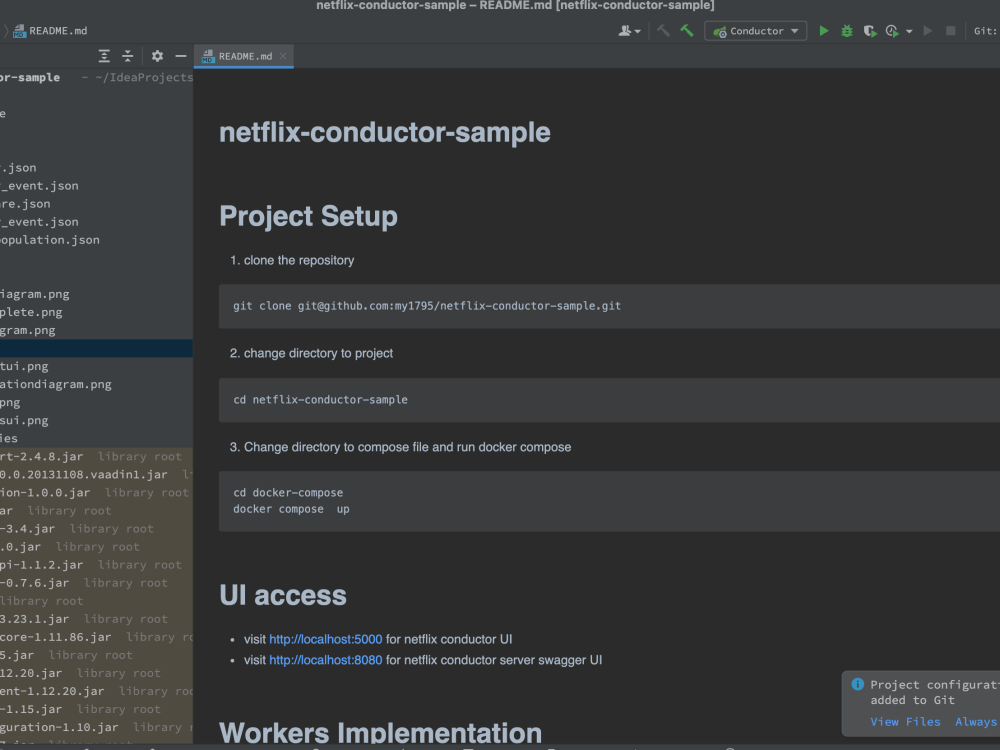Click the info icon in notification popup
Viewport: 1000px width, 750px height.
[x=857, y=684]
